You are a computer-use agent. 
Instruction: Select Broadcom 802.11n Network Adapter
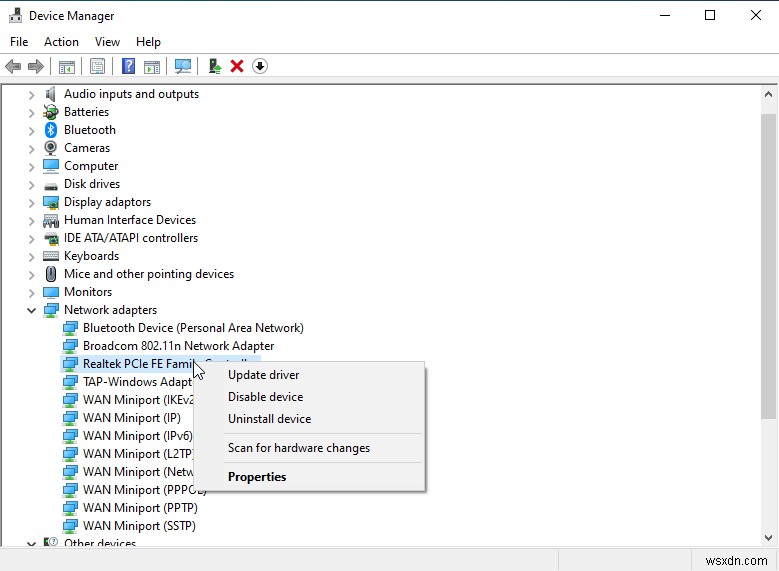(x=178, y=346)
